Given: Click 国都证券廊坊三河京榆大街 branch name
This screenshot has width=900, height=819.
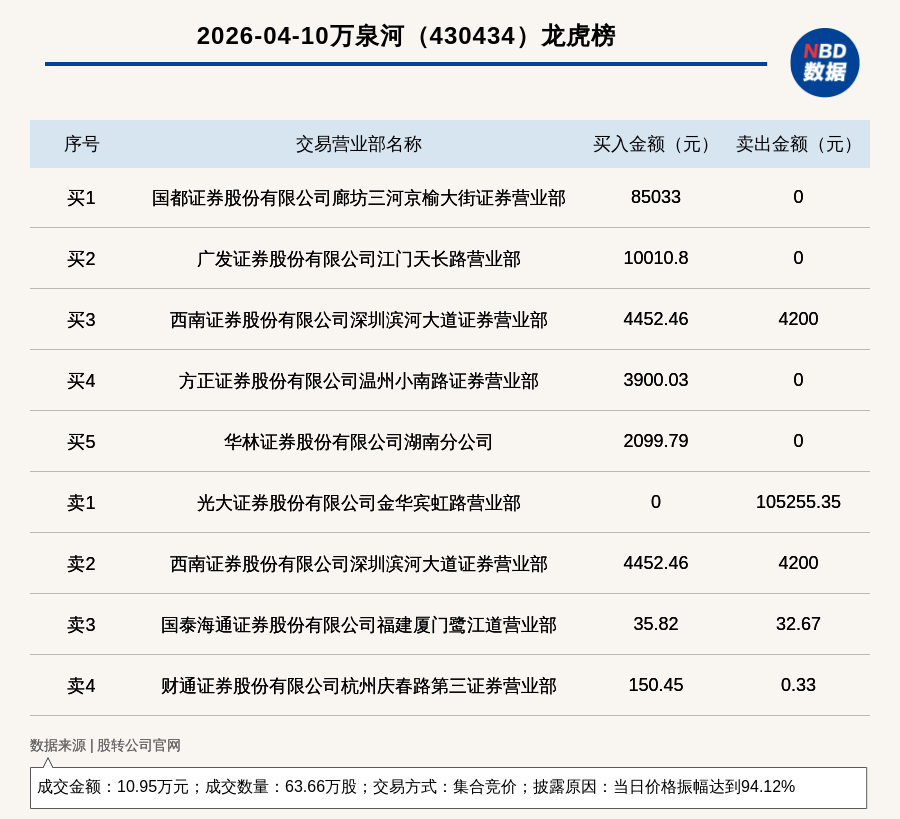Looking at the screenshot, I should point(358,198).
